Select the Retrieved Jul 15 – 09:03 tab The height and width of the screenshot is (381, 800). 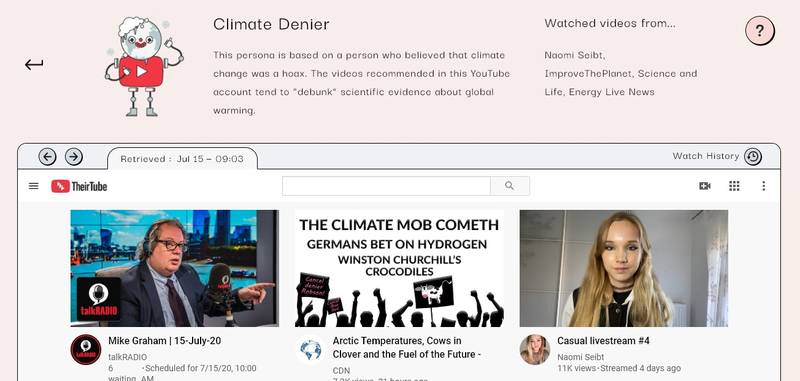click(x=182, y=159)
